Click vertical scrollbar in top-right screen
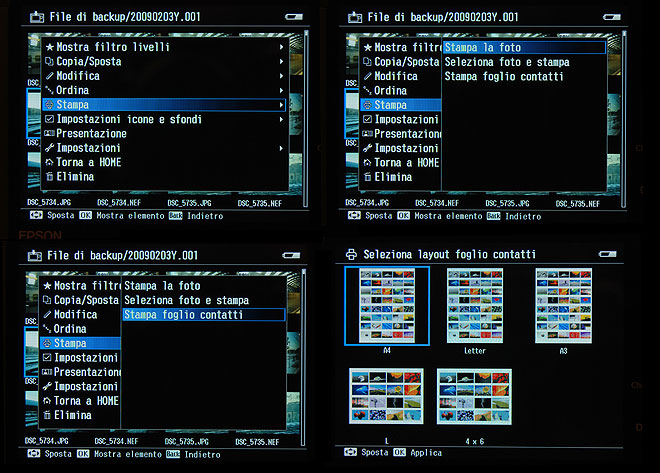The height and width of the screenshot is (473, 660). tap(624, 119)
